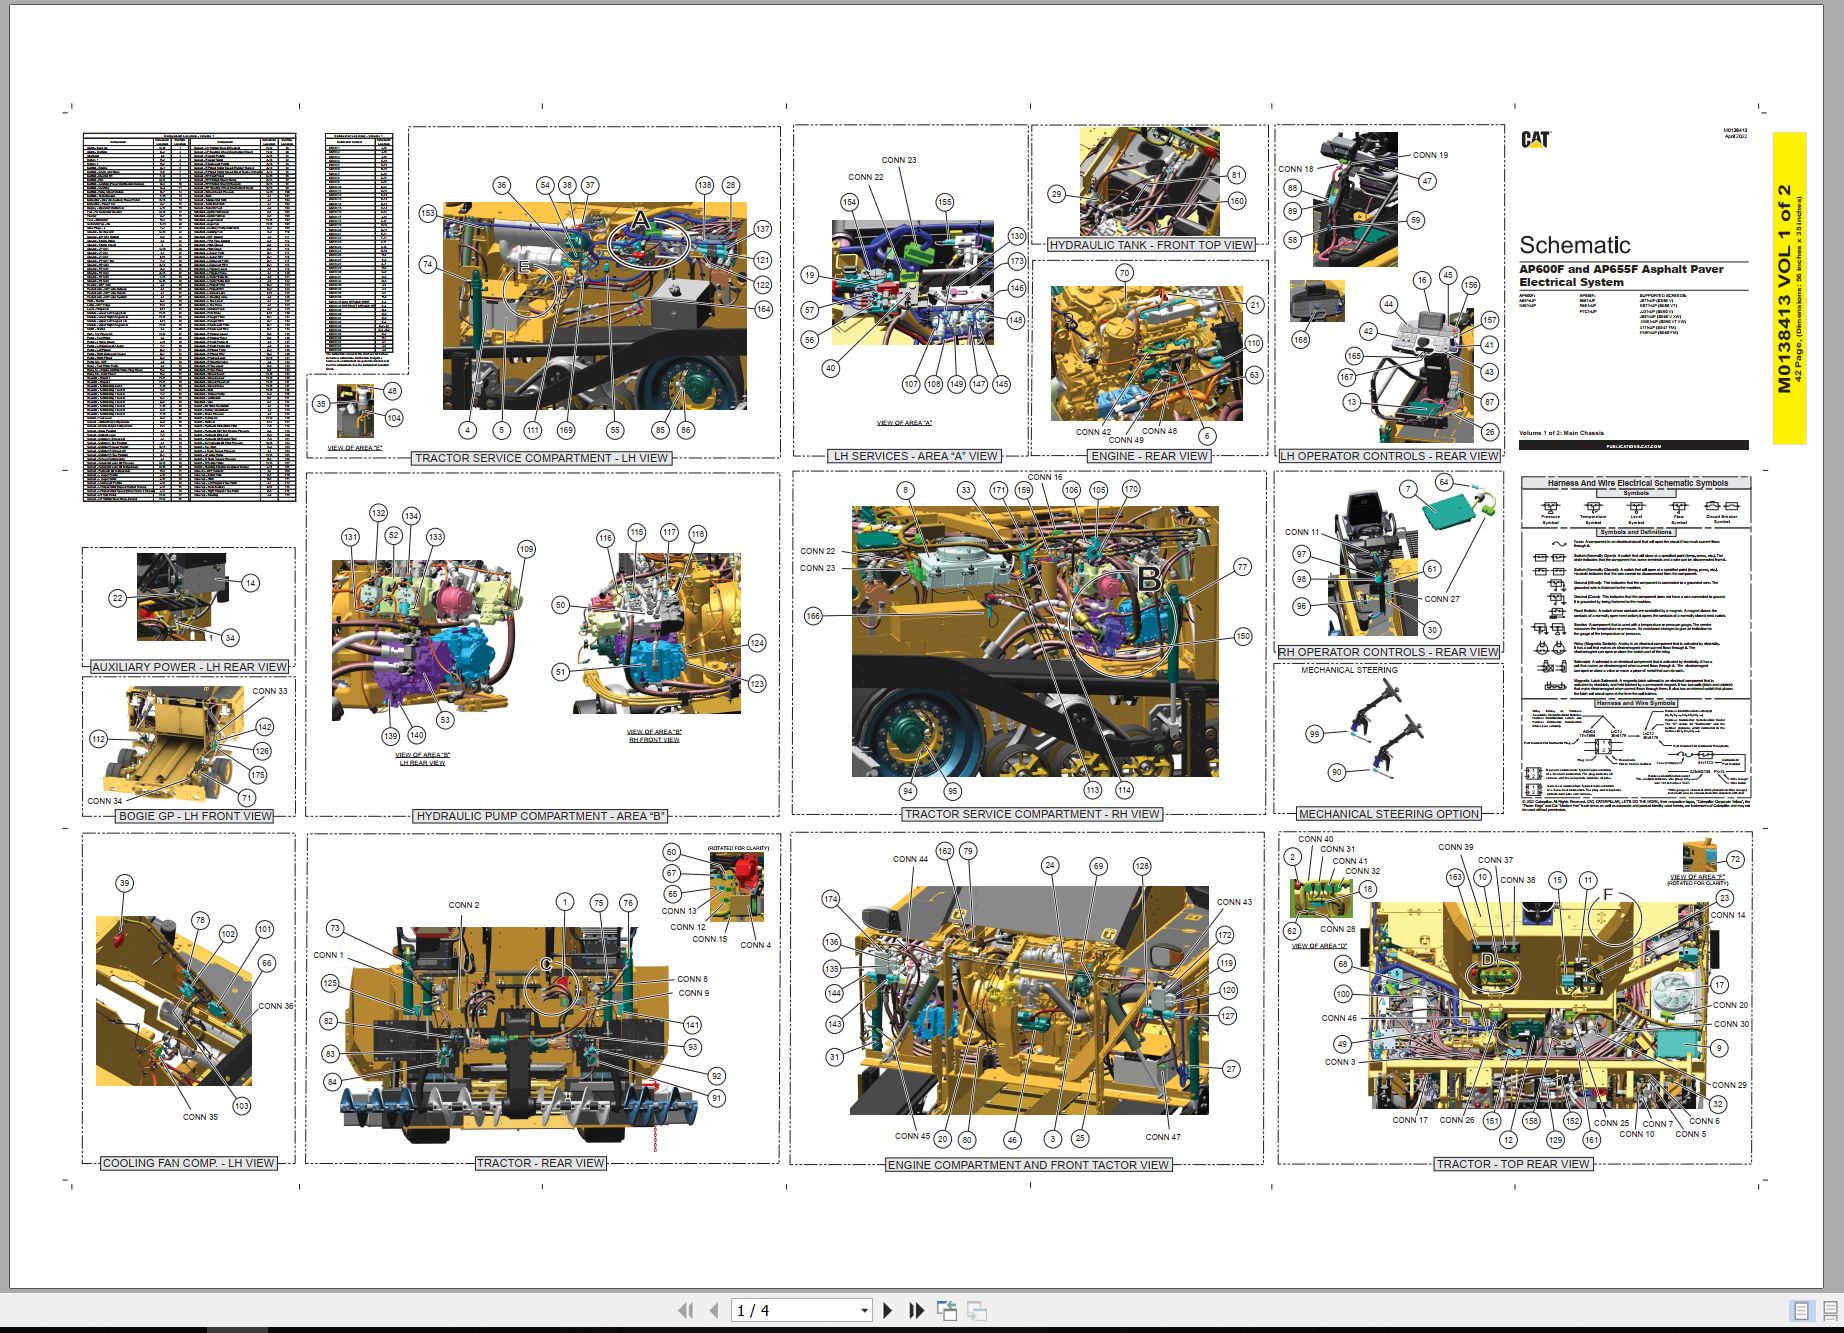Click 'AP600F and AP655F Asphalt Paver' title
This screenshot has width=1844, height=1333.
point(1621,269)
